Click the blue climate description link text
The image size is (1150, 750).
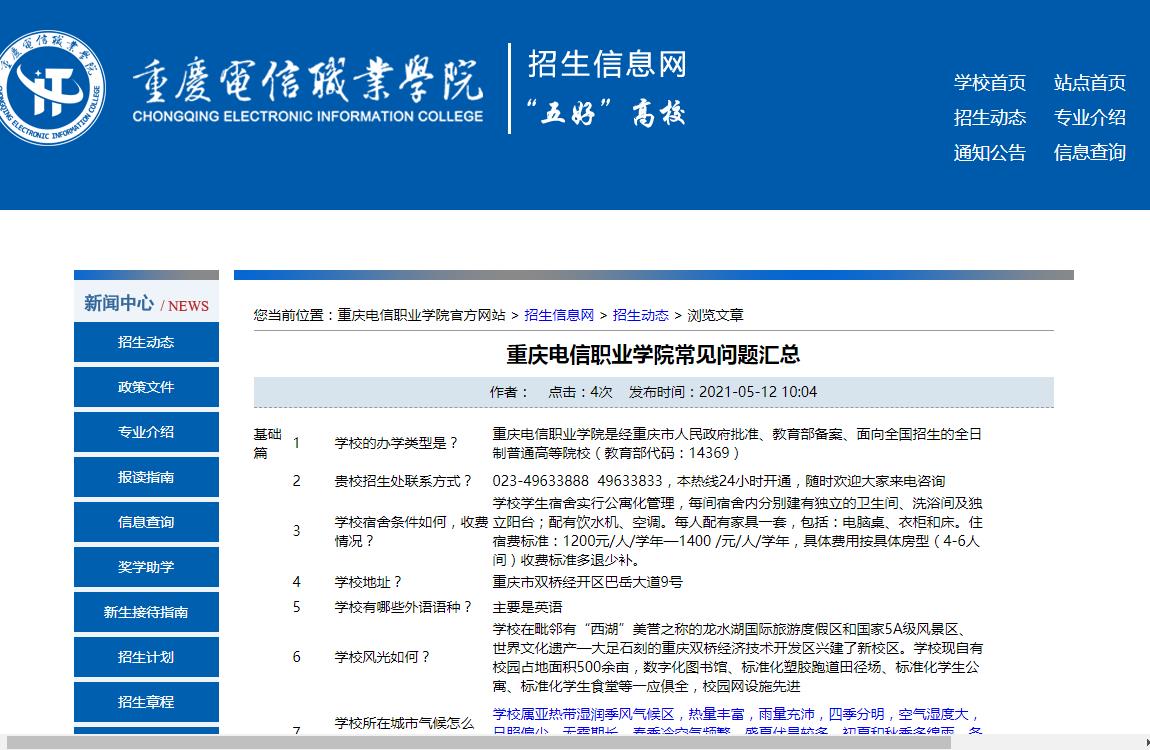point(735,715)
